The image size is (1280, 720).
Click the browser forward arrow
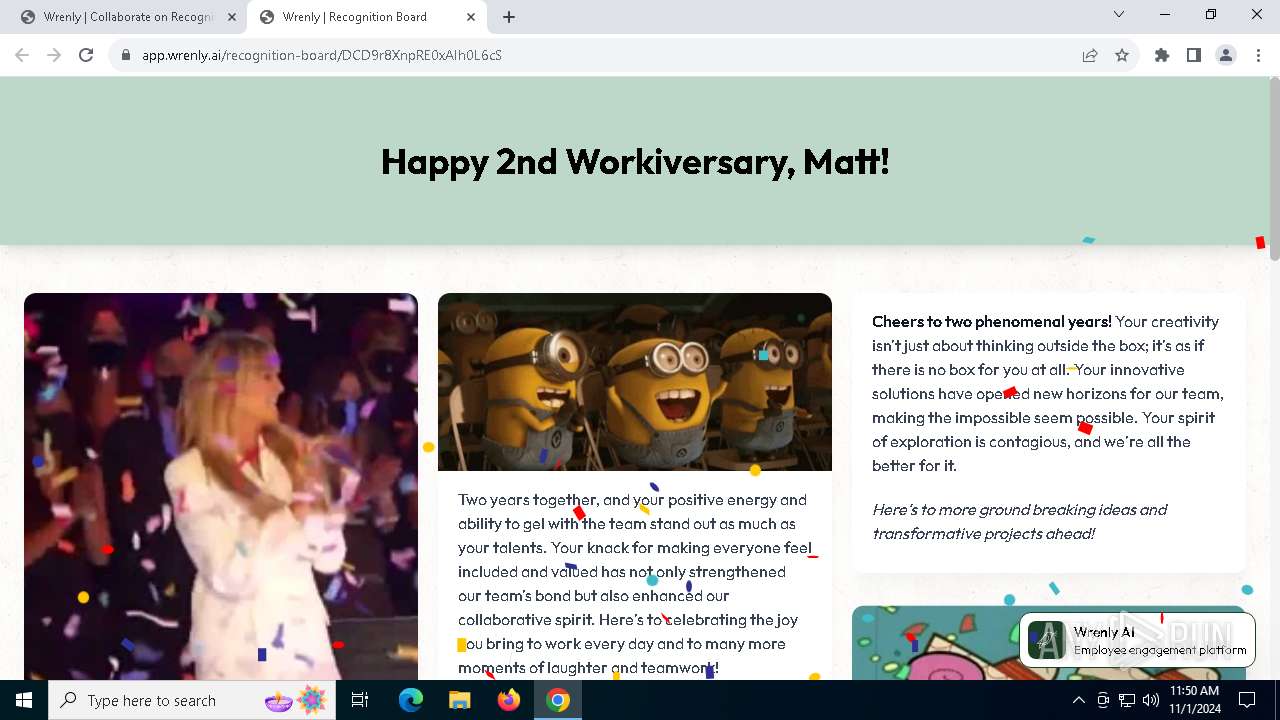click(54, 55)
